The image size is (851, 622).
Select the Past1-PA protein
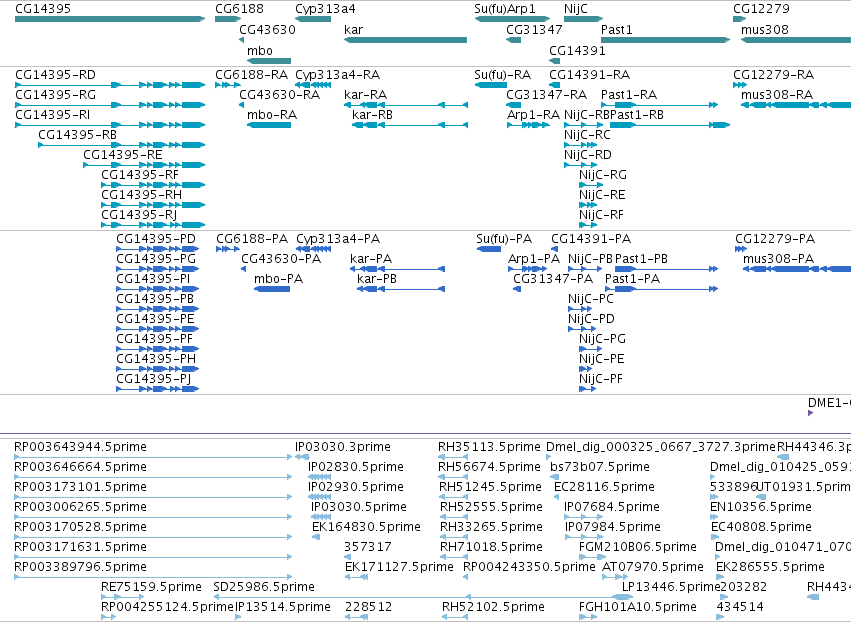coord(662,289)
